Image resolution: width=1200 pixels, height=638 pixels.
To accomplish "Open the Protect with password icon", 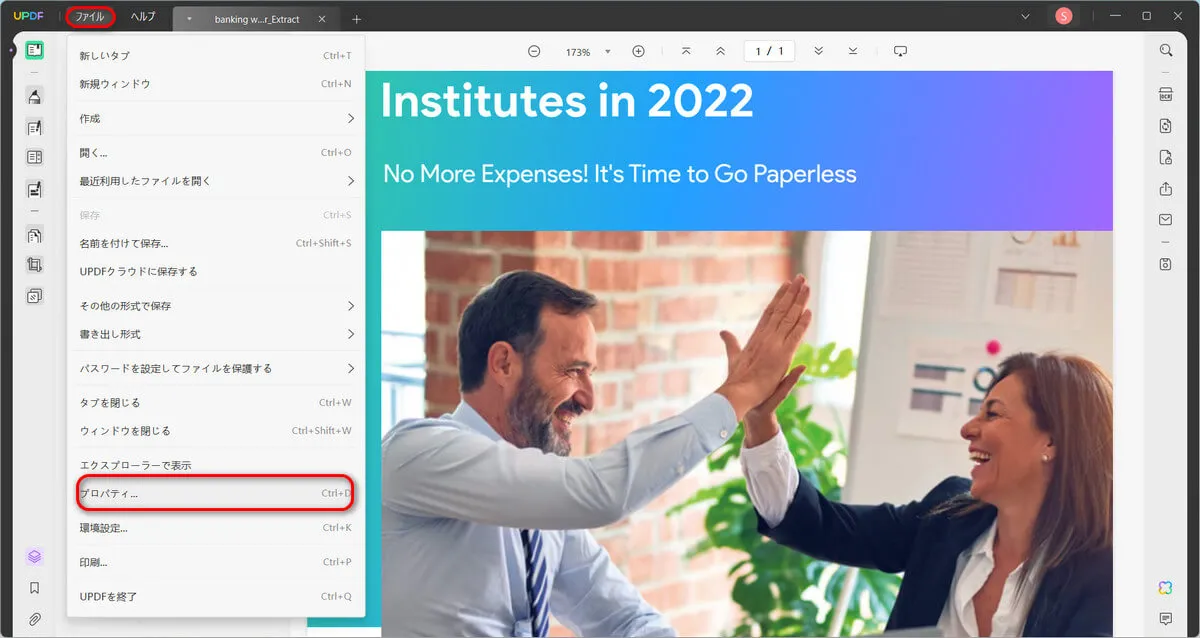I will pyautogui.click(x=1166, y=157).
